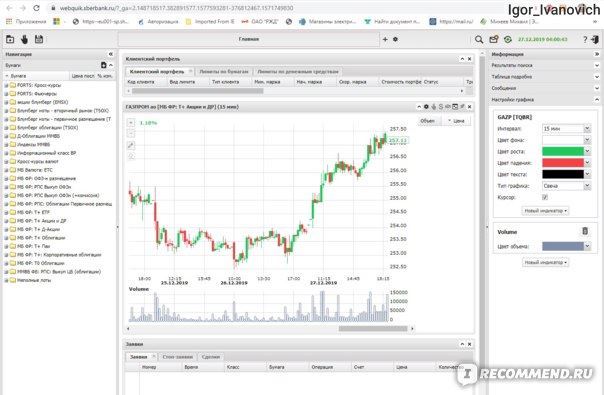This screenshot has width=604, height=395.
Task: Click the green connection status icon
Action: pos(508,39)
